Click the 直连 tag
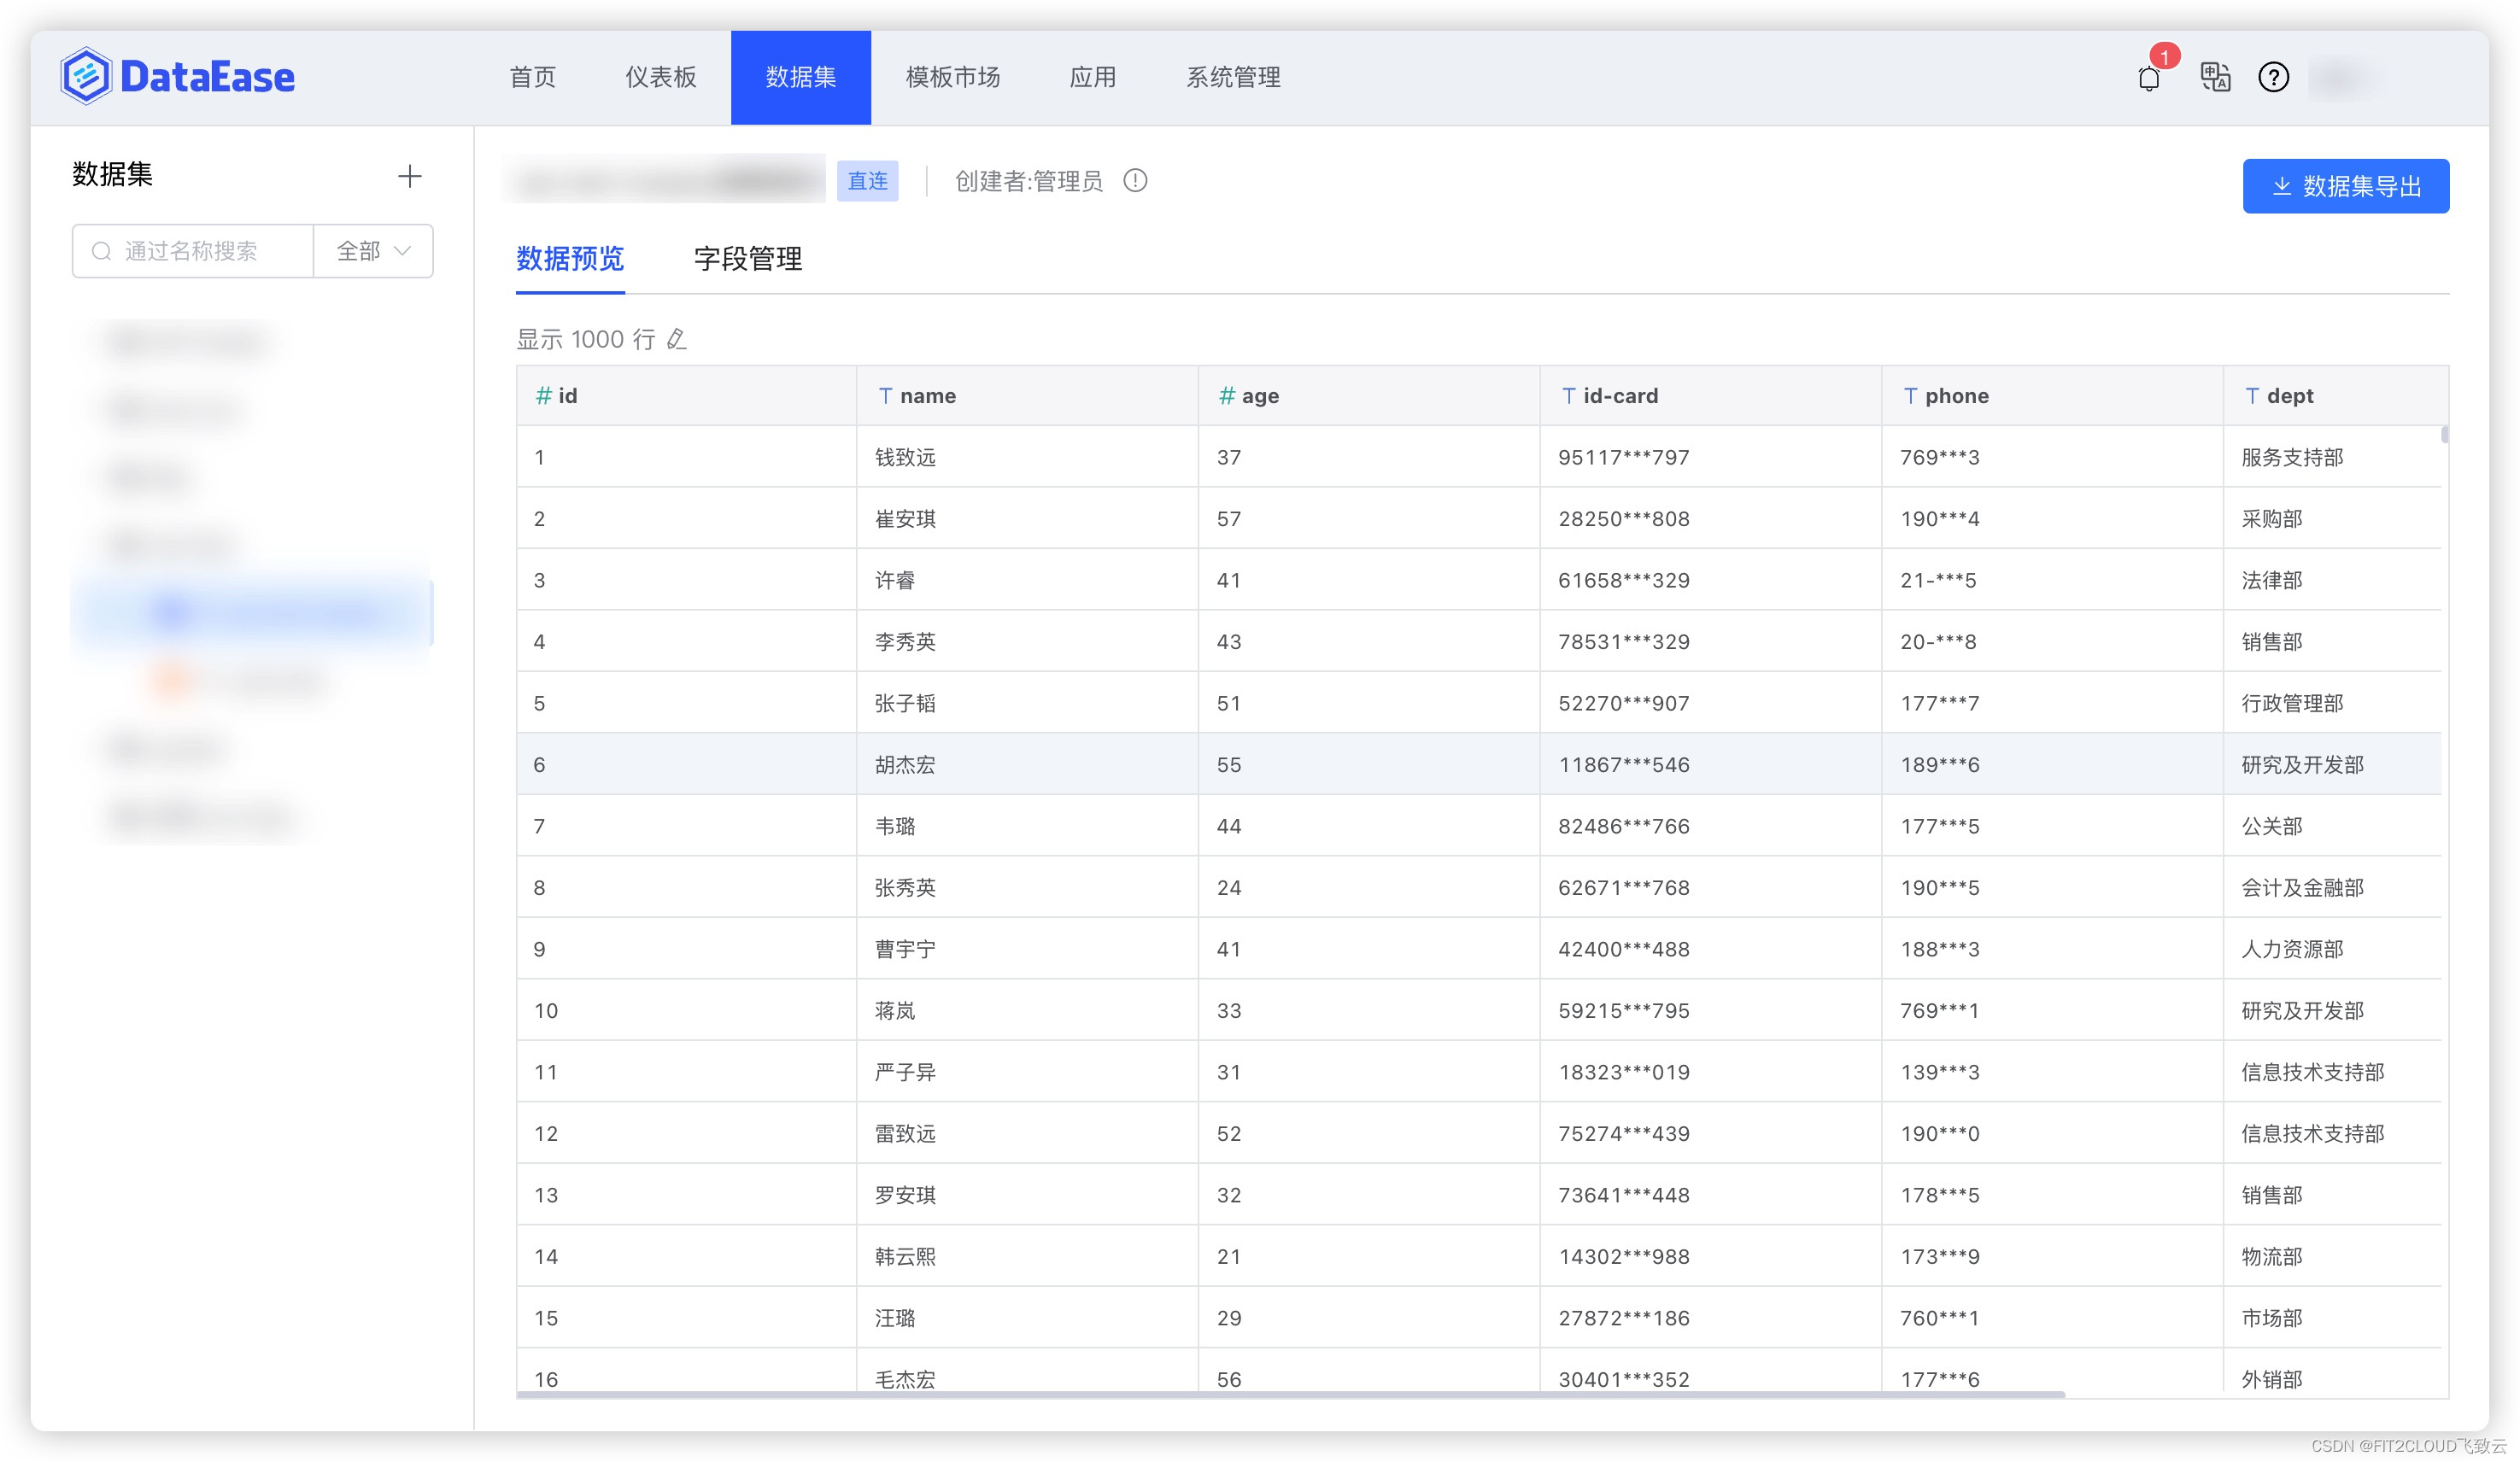 point(868,181)
